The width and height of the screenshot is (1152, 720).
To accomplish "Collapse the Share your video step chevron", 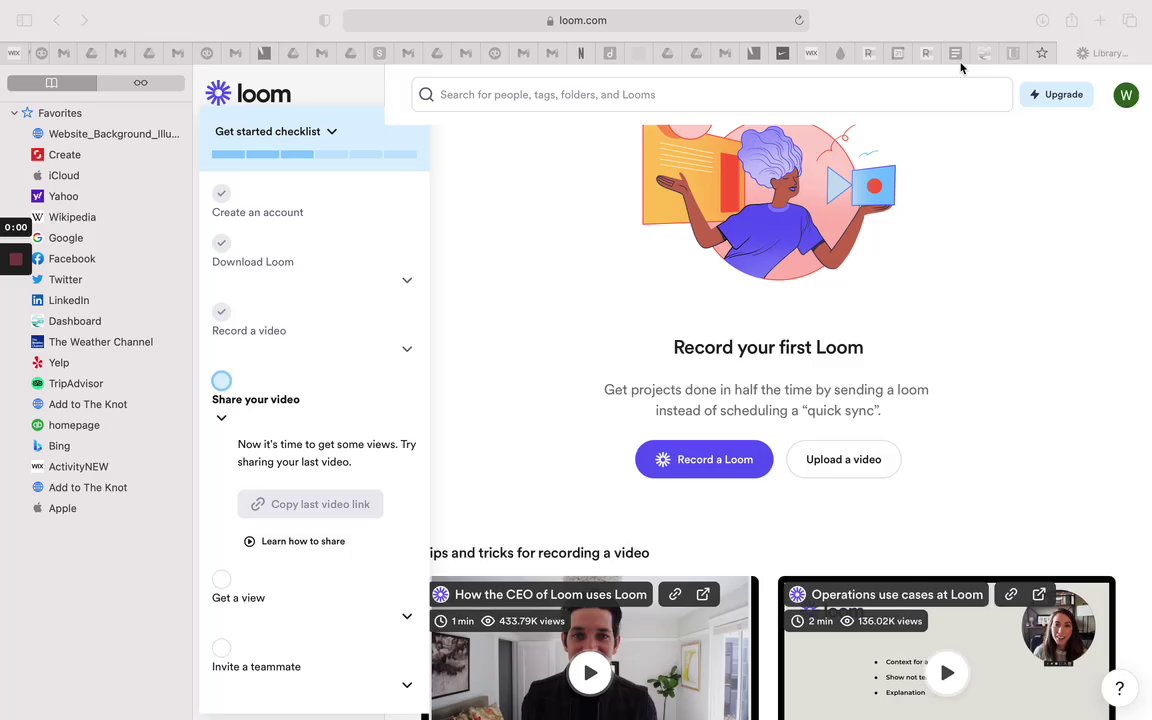I will [221, 418].
